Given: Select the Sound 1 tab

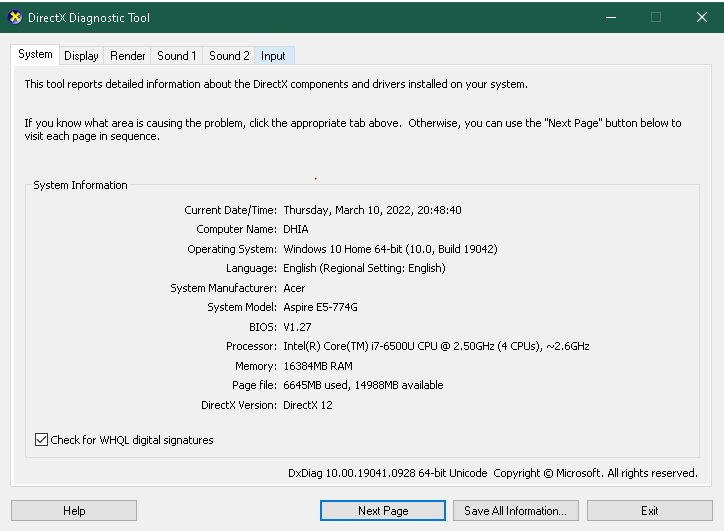Looking at the screenshot, I should coord(177,56).
